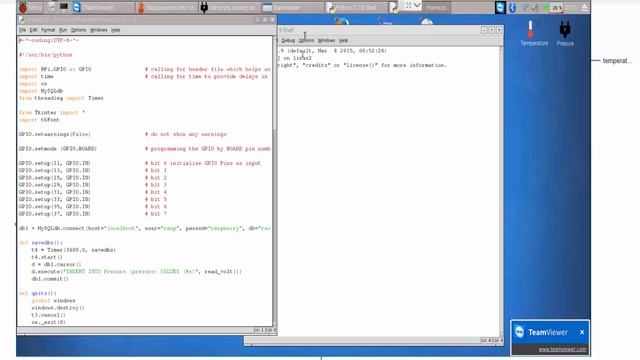Click the '# bit 7' comment

pyautogui.click(x=156, y=213)
